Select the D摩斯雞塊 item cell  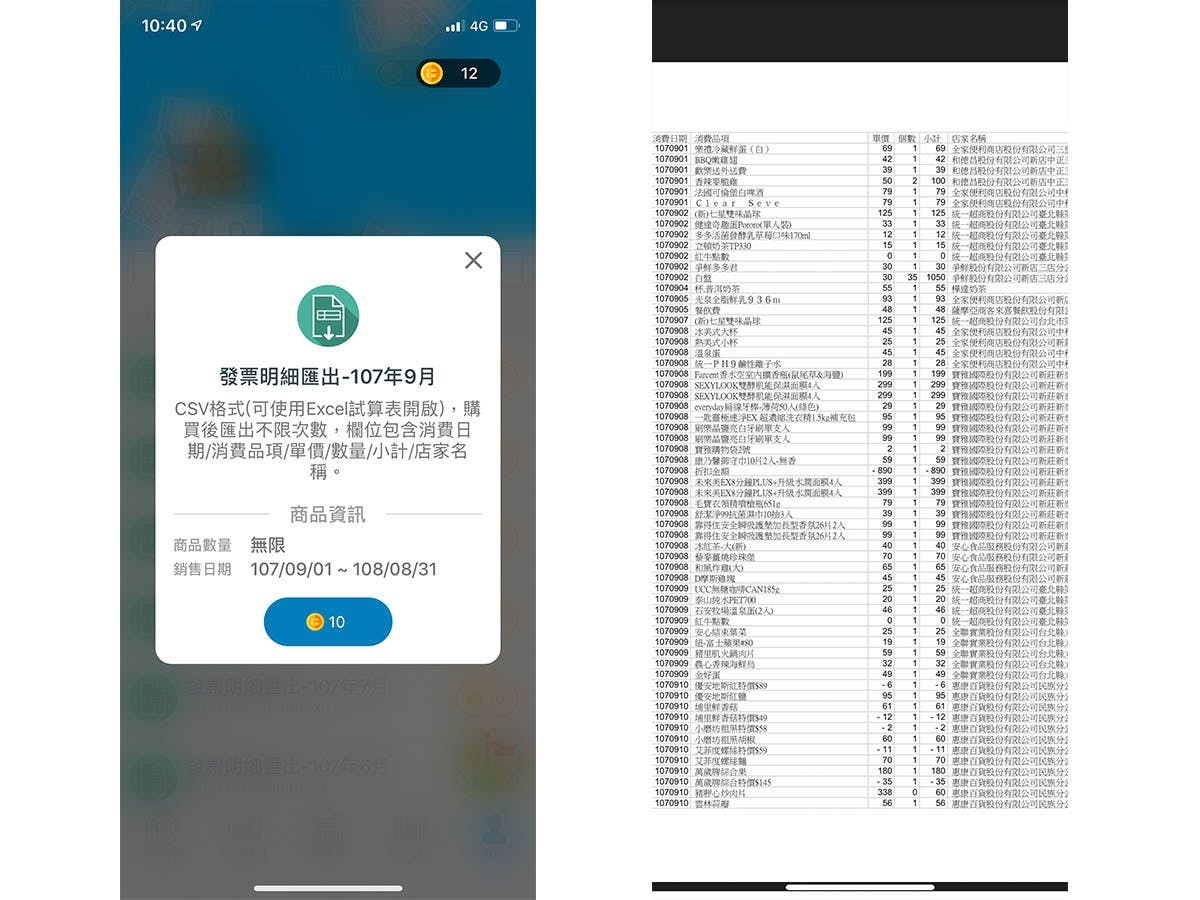click(x=717, y=578)
